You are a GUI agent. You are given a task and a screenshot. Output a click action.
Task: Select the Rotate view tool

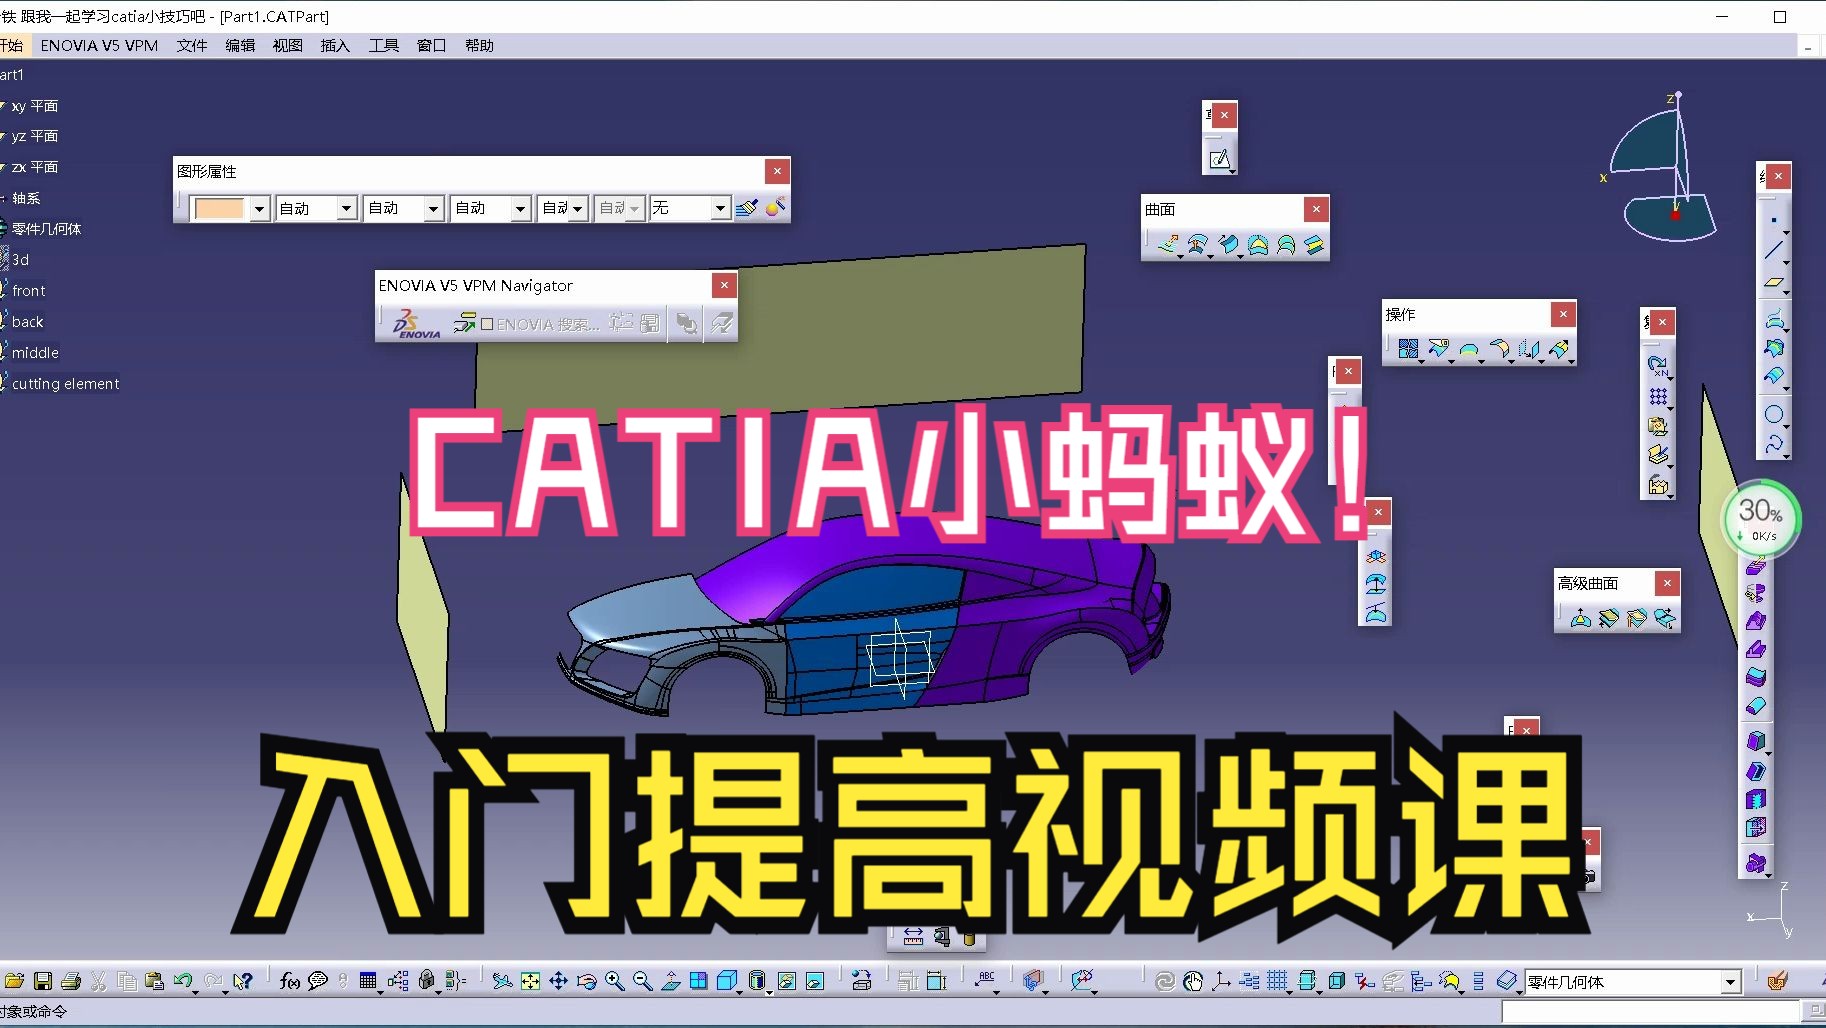pos(586,981)
